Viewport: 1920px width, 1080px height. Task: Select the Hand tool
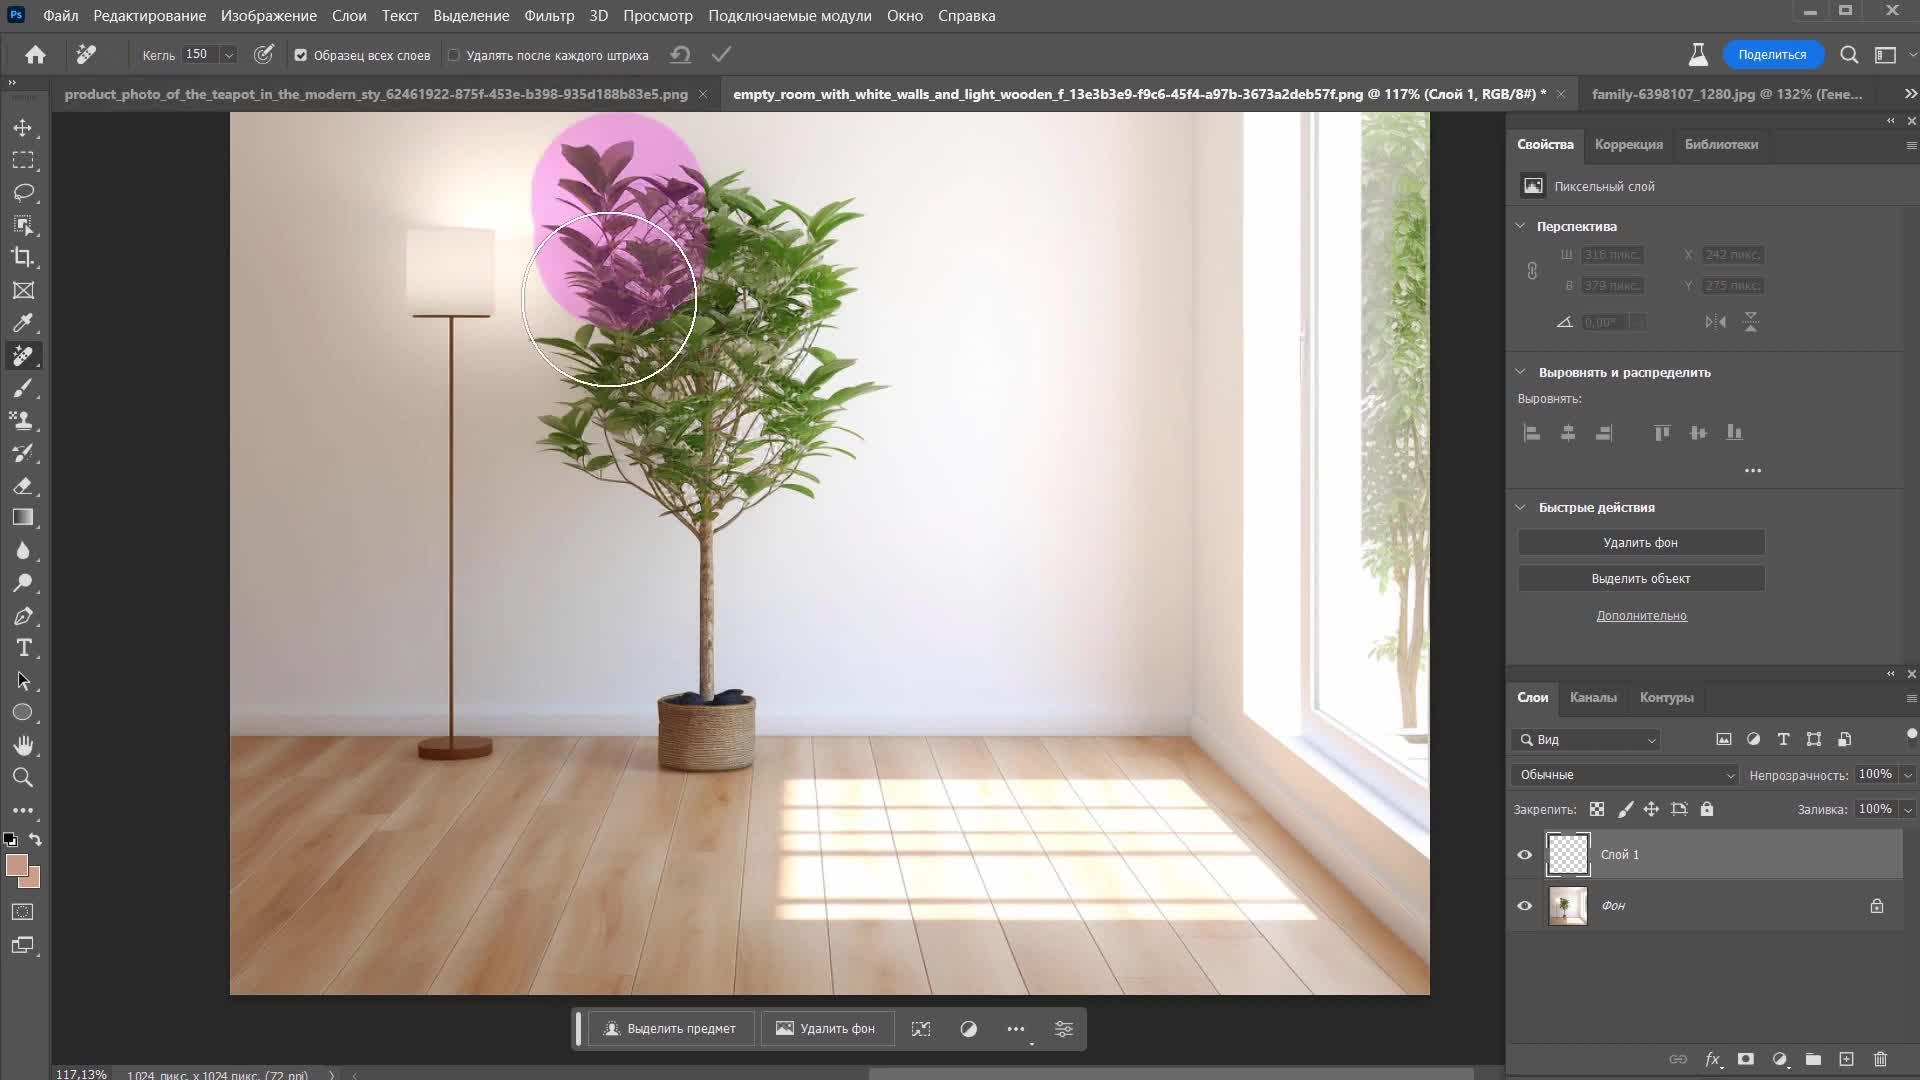click(23, 745)
